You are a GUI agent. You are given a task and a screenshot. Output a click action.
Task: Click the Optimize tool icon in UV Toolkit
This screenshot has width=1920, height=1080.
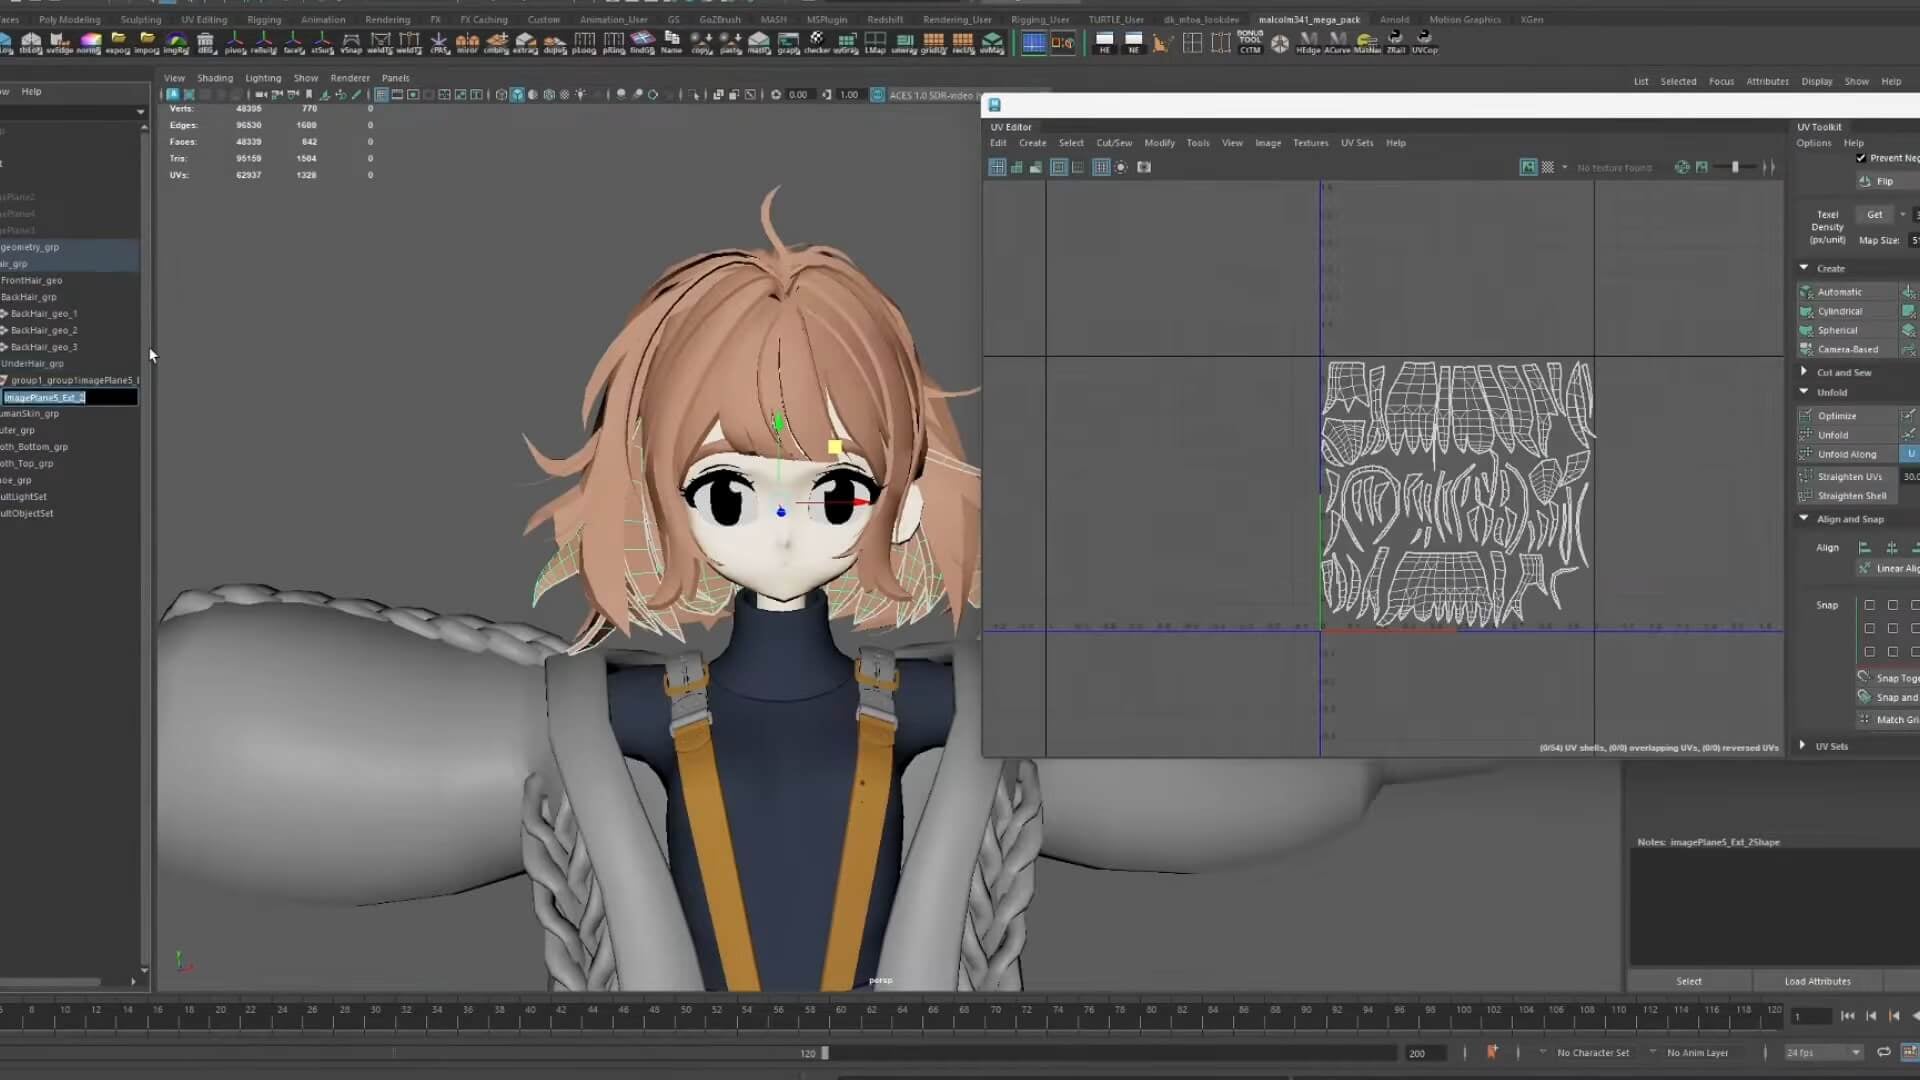[1806, 415]
